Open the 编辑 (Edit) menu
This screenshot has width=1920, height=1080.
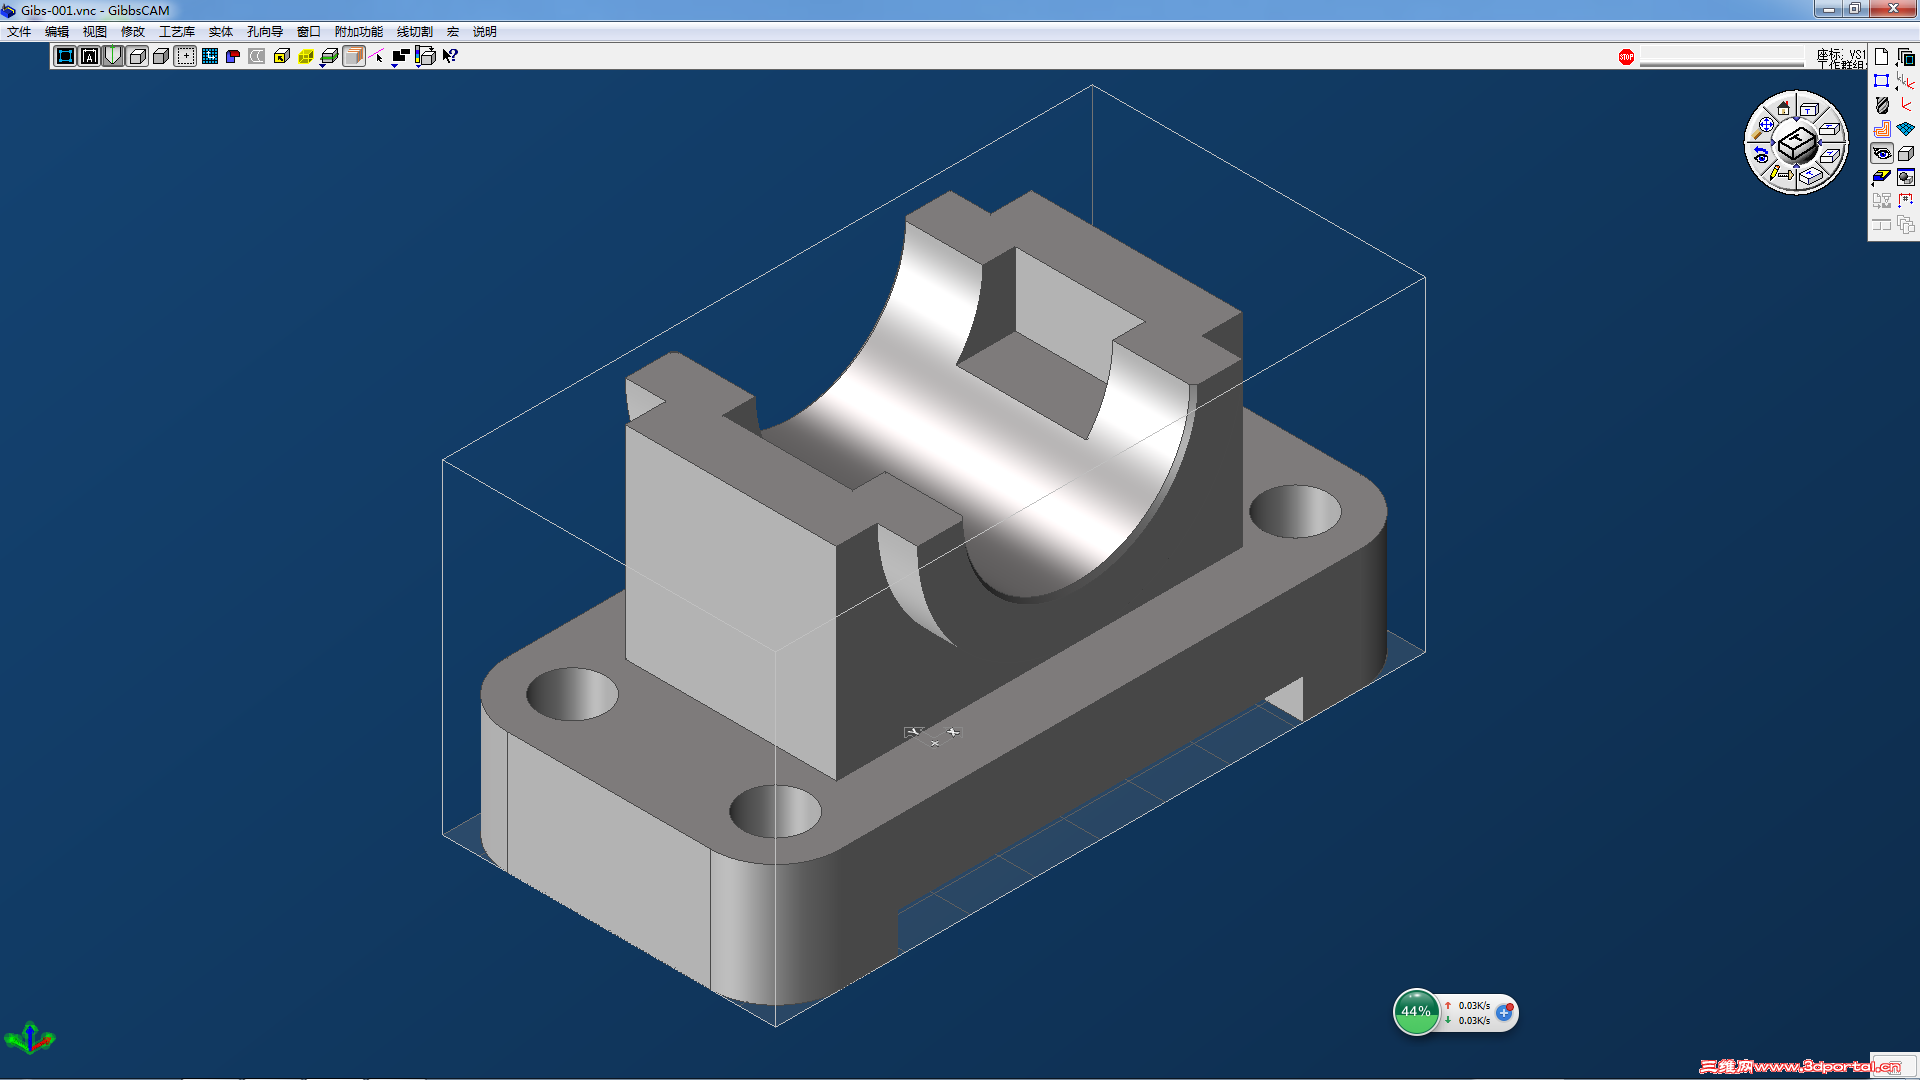click(57, 32)
